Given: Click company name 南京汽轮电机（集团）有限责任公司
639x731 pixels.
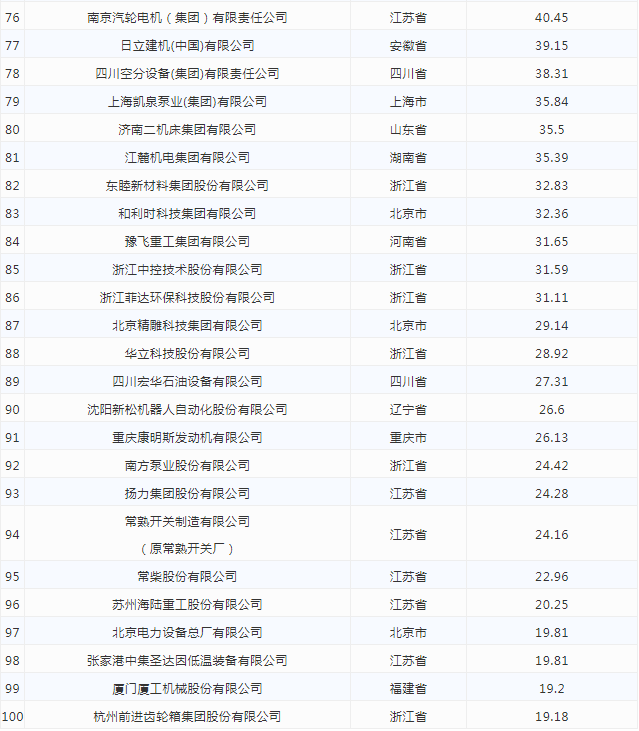Looking at the screenshot, I should point(187,18).
